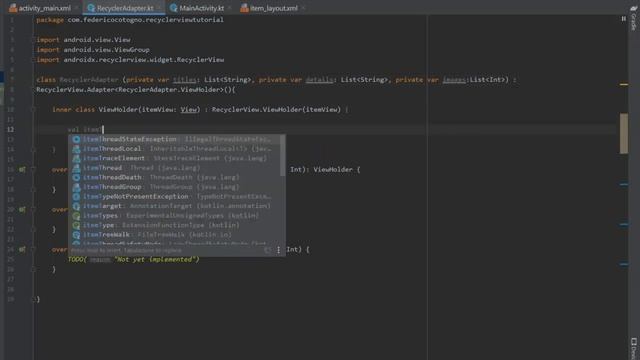
Task: Click the override gutter icon on line 16
Action: (x=22, y=169)
